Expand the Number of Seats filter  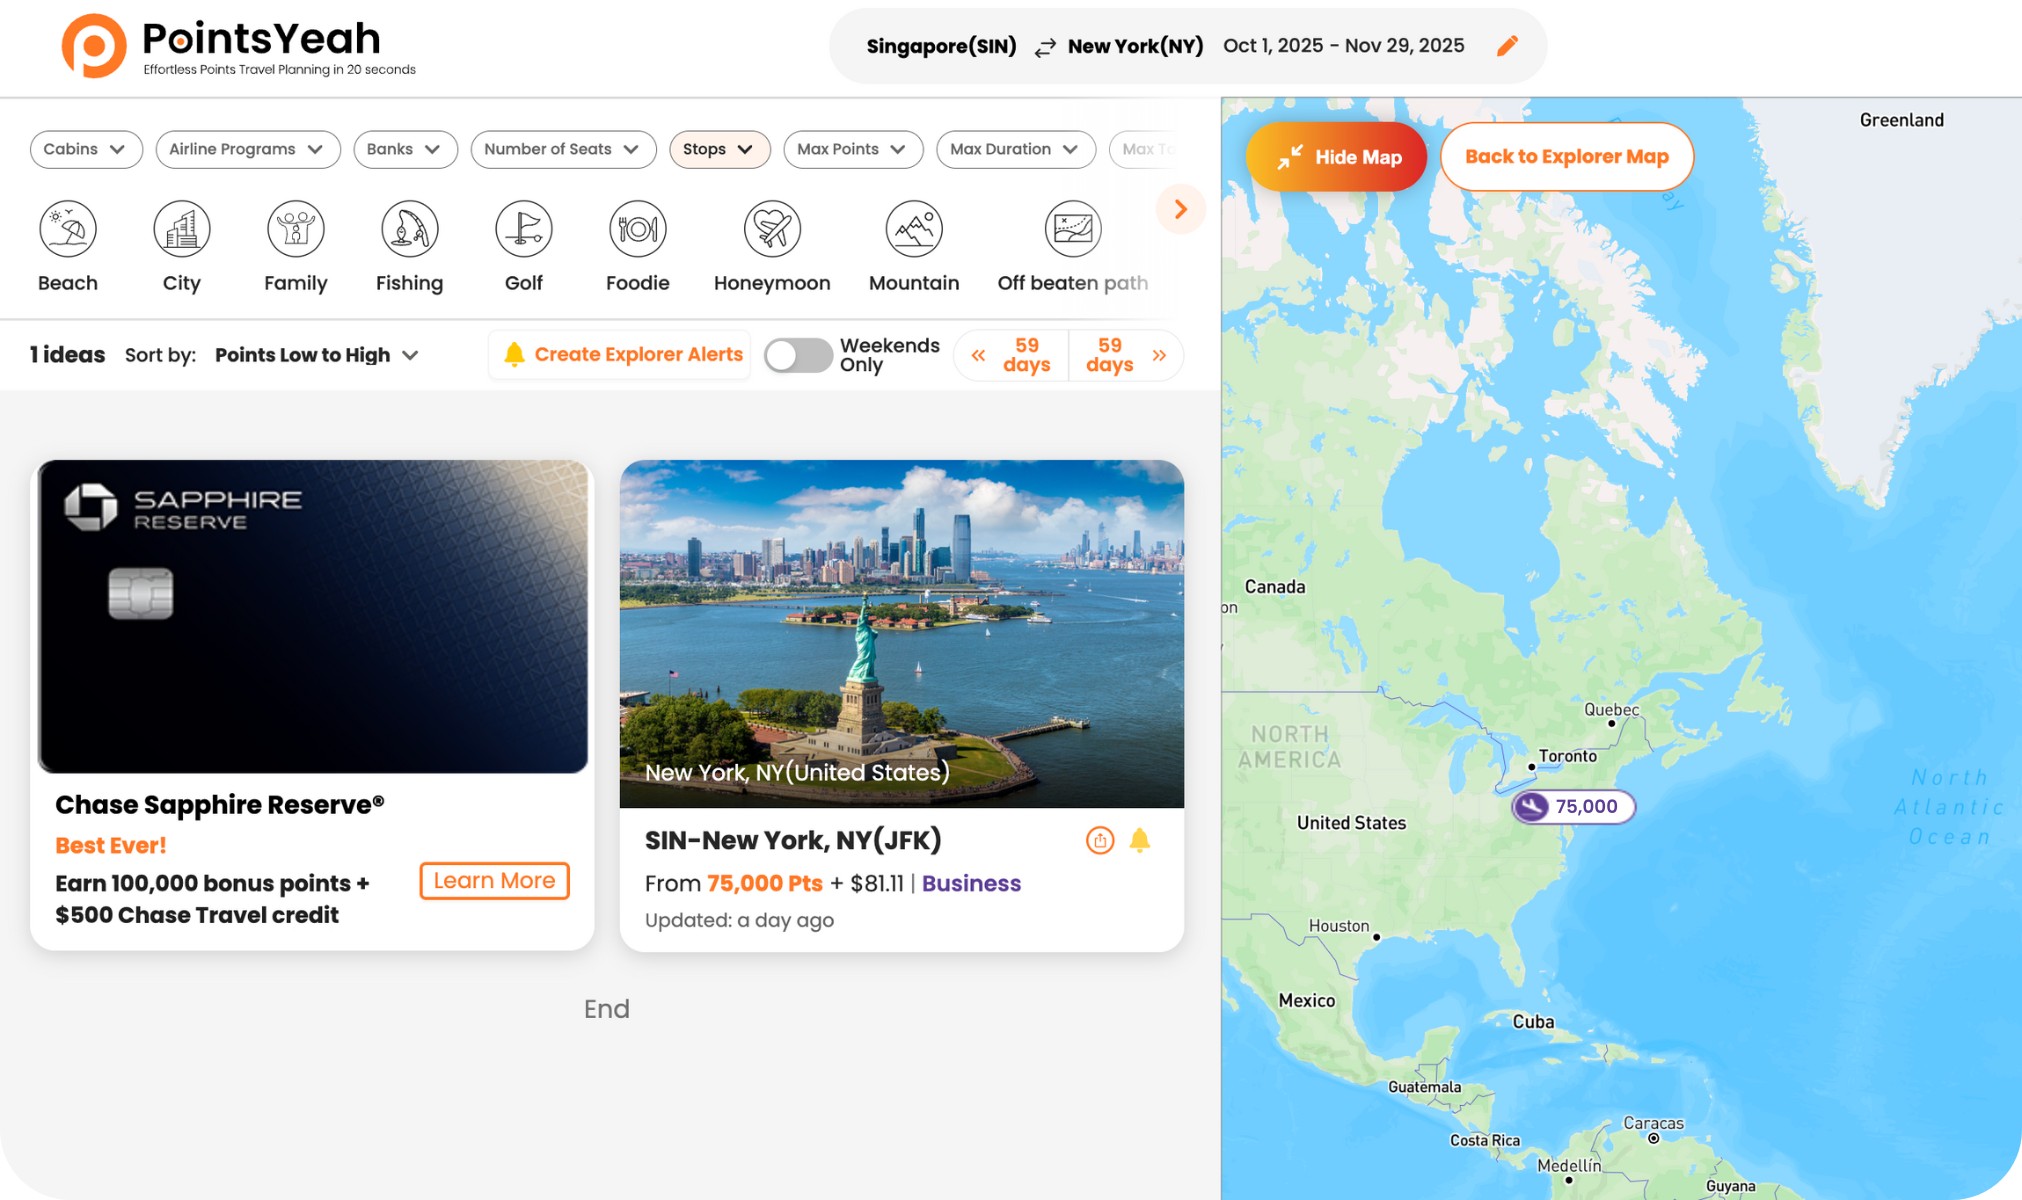point(563,149)
